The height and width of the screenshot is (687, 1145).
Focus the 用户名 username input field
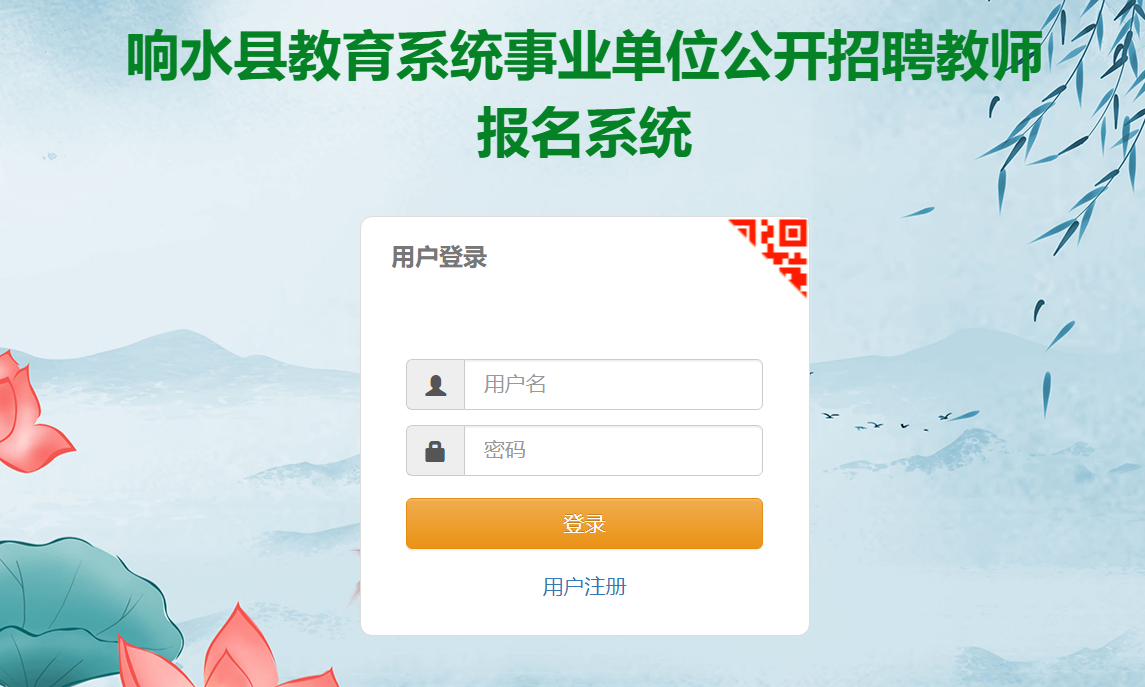tap(613, 385)
